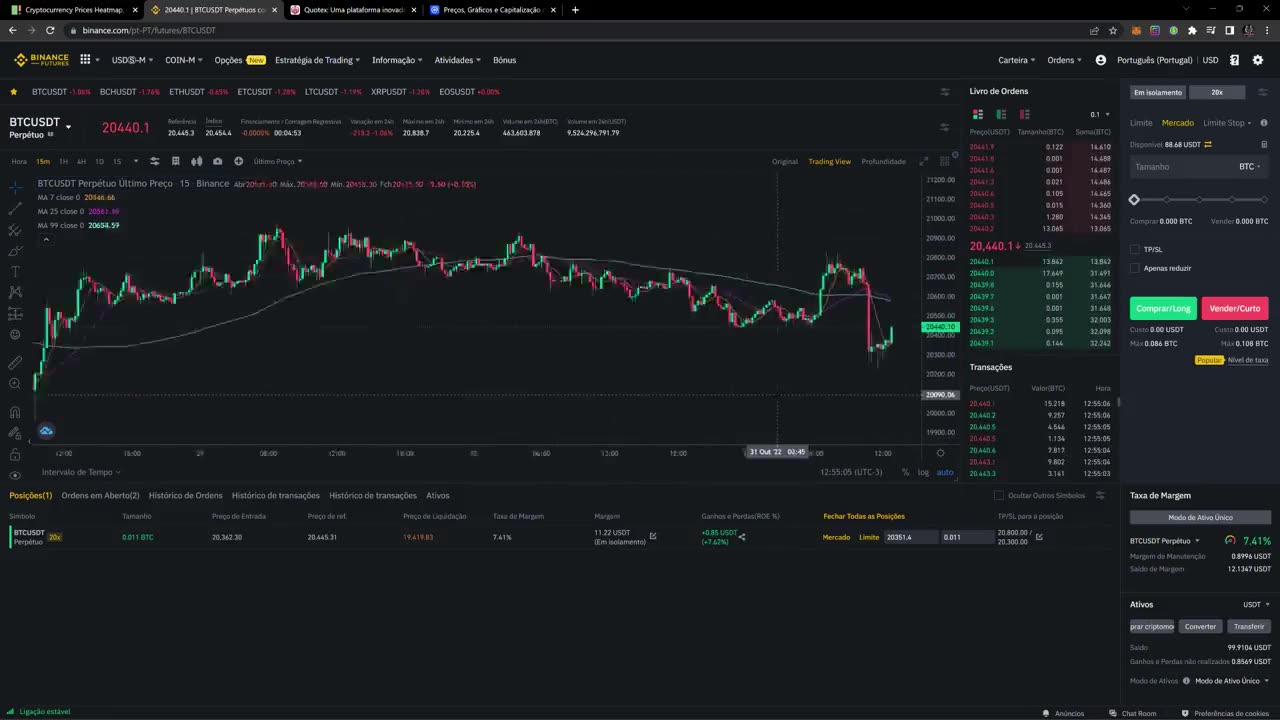Toggle the auto scale on chart
This screenshot has width=1280, height=720.
tap(944, 472)
